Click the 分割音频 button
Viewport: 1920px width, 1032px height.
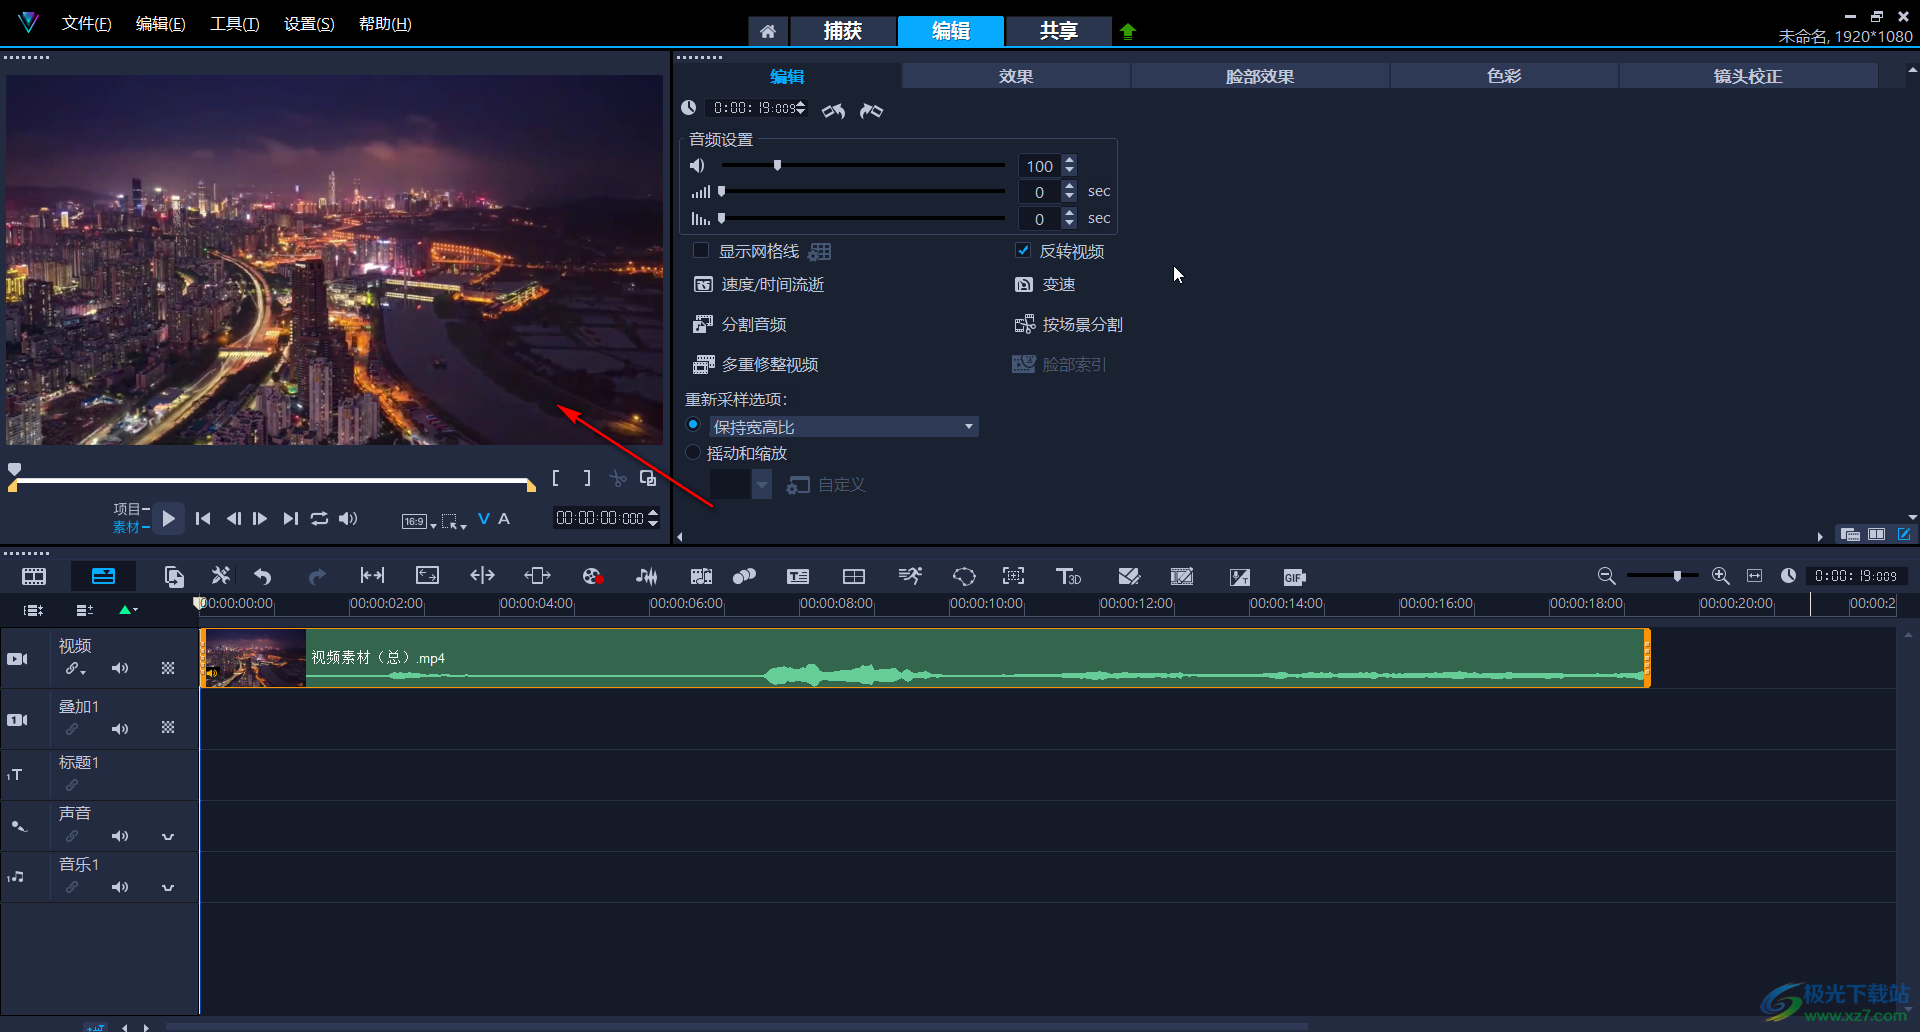click(740, 324)
